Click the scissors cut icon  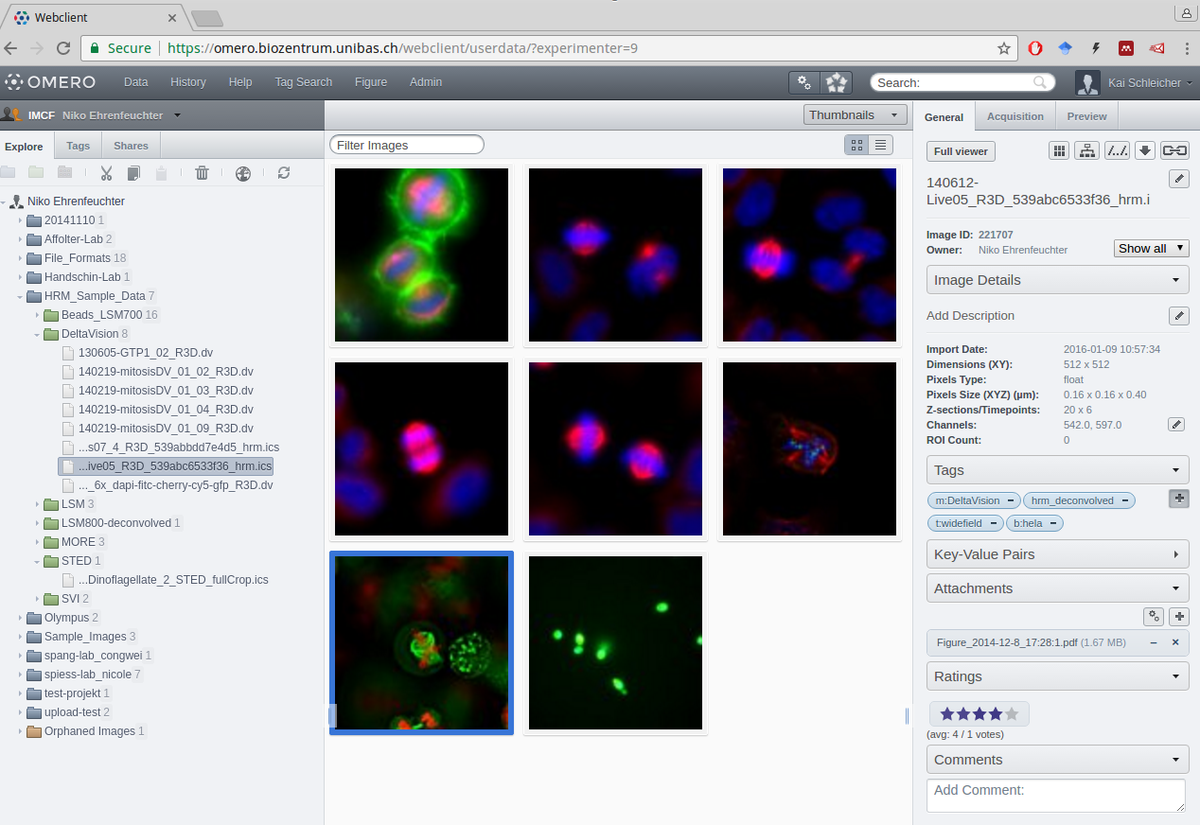[107, 173]
